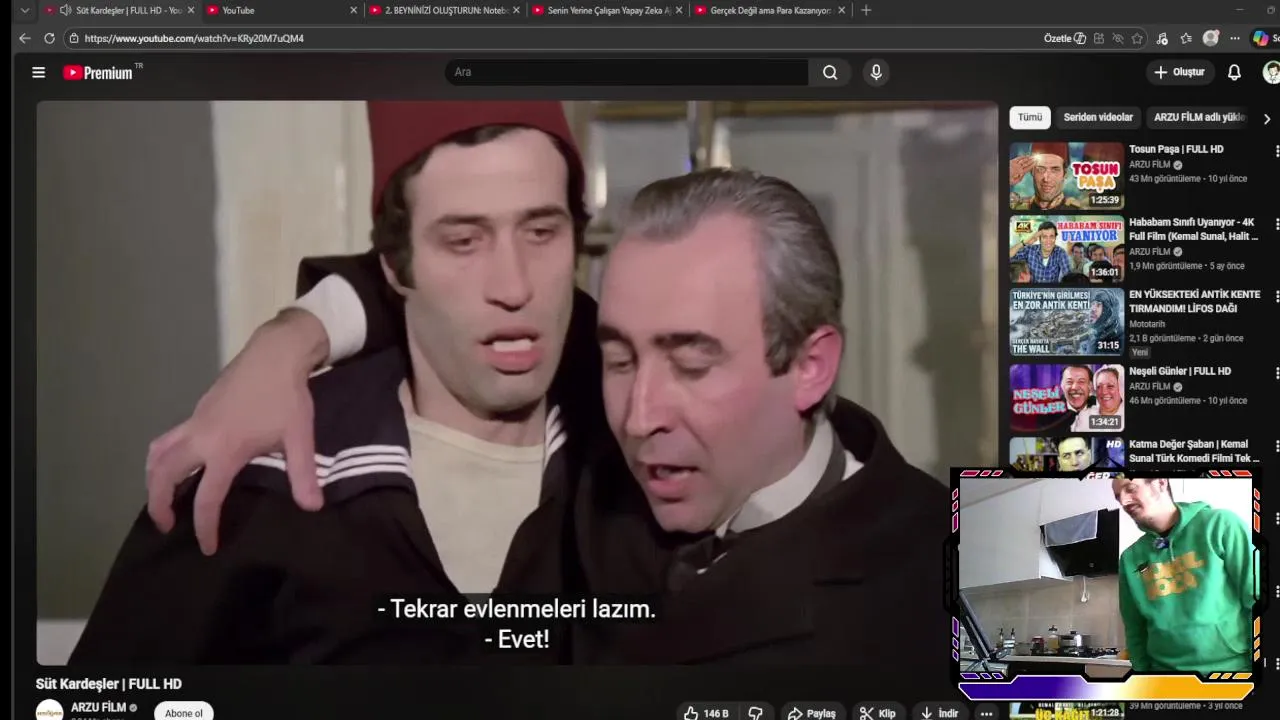Open EN YÜKSEKTEKİ ANTİK KENTE title
Image resolution: width=1280 pixels, height=720 pixels.
point(1195,302)
